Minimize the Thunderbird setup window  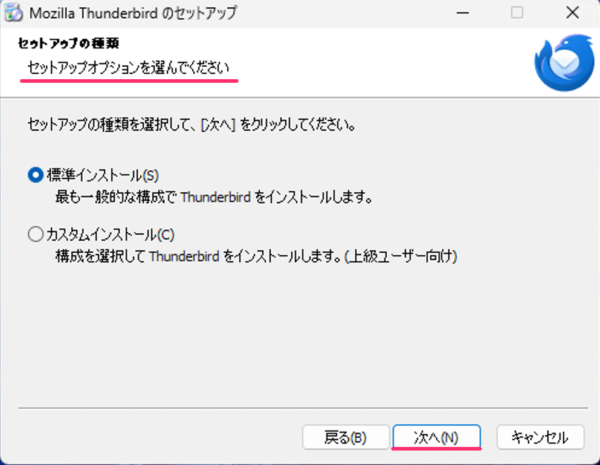[x=463, y=13]
